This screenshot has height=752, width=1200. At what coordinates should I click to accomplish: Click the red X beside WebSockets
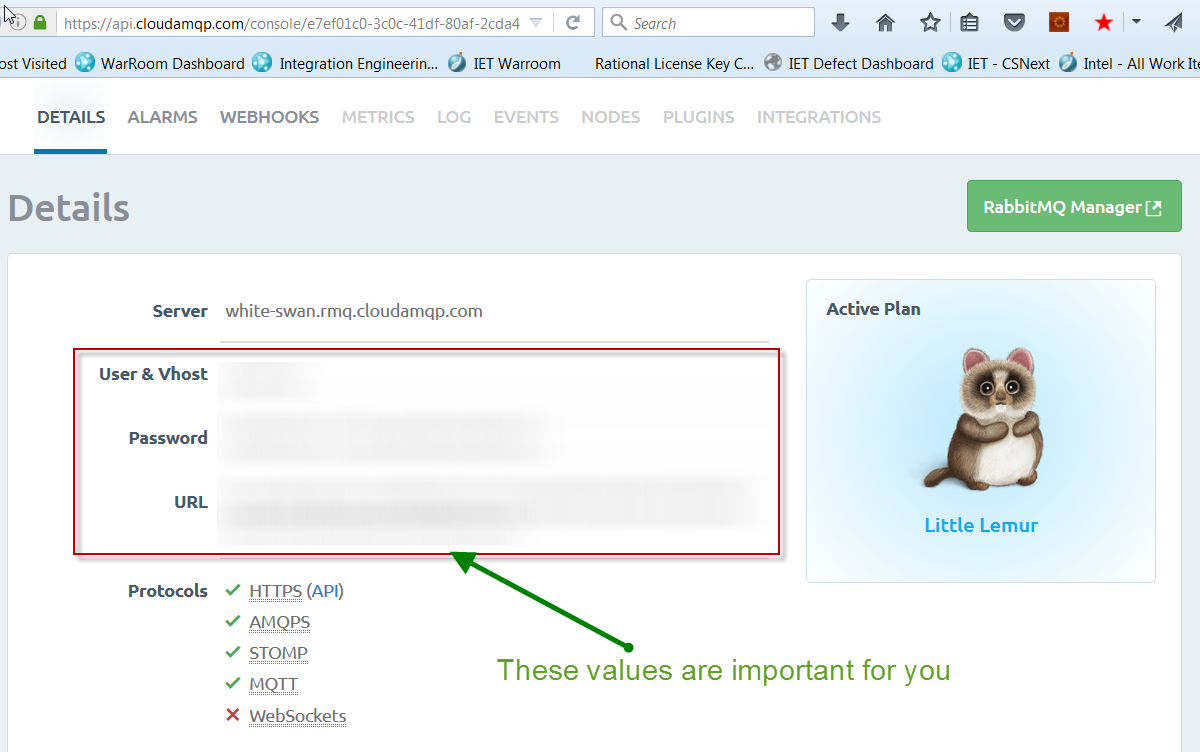(233, 714)
